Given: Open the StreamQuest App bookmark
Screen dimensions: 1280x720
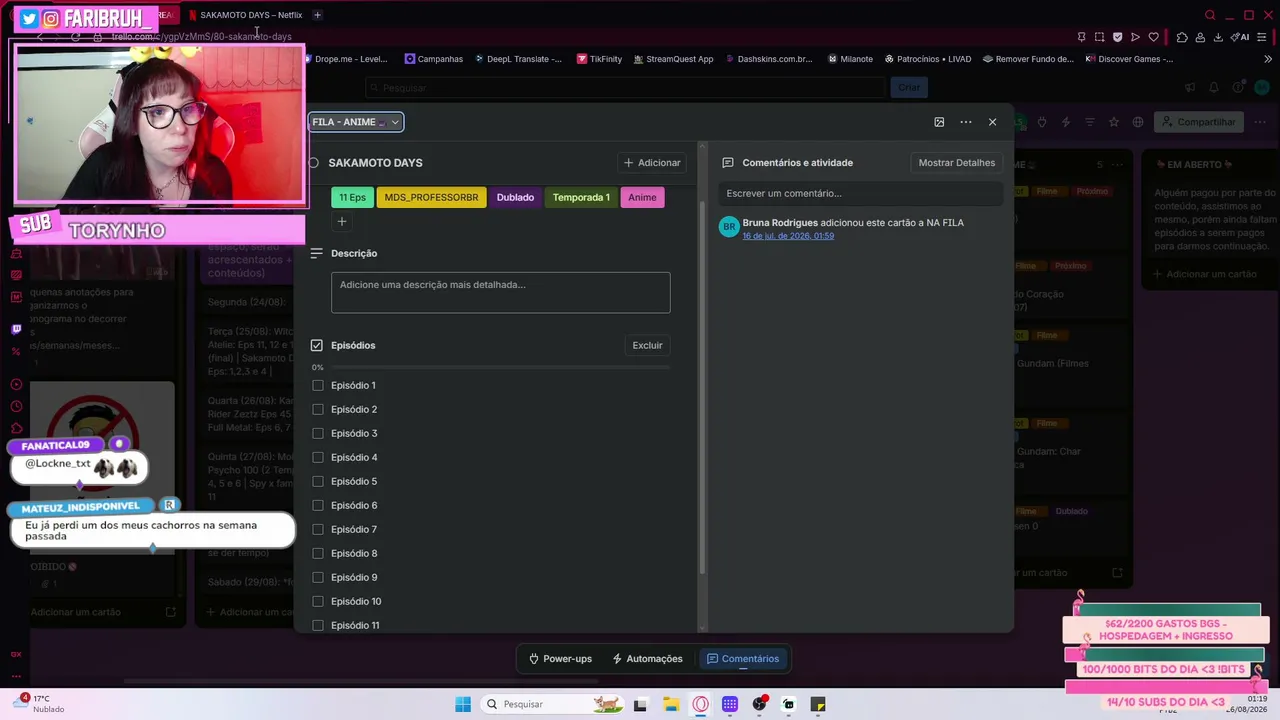Looking at the screenshot, I should [673, 59].
